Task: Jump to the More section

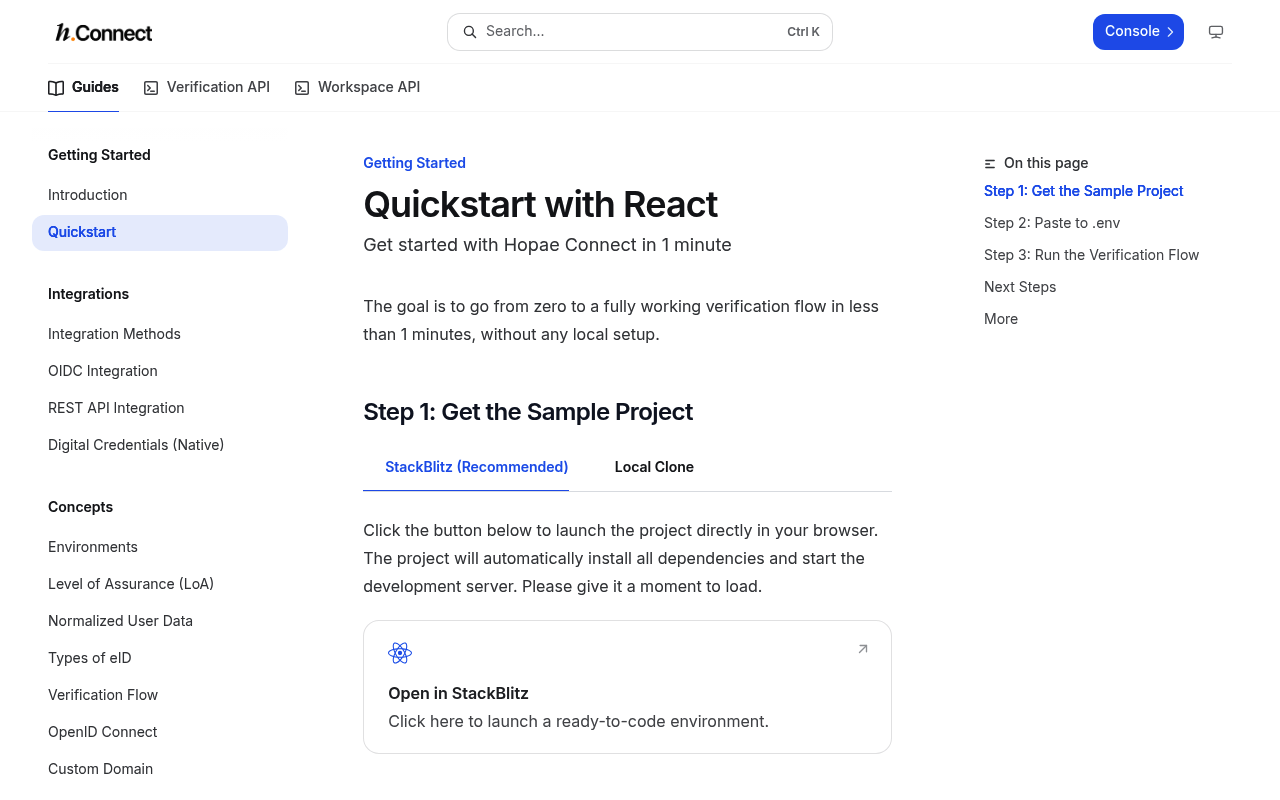Action: tap(1001, 319)
